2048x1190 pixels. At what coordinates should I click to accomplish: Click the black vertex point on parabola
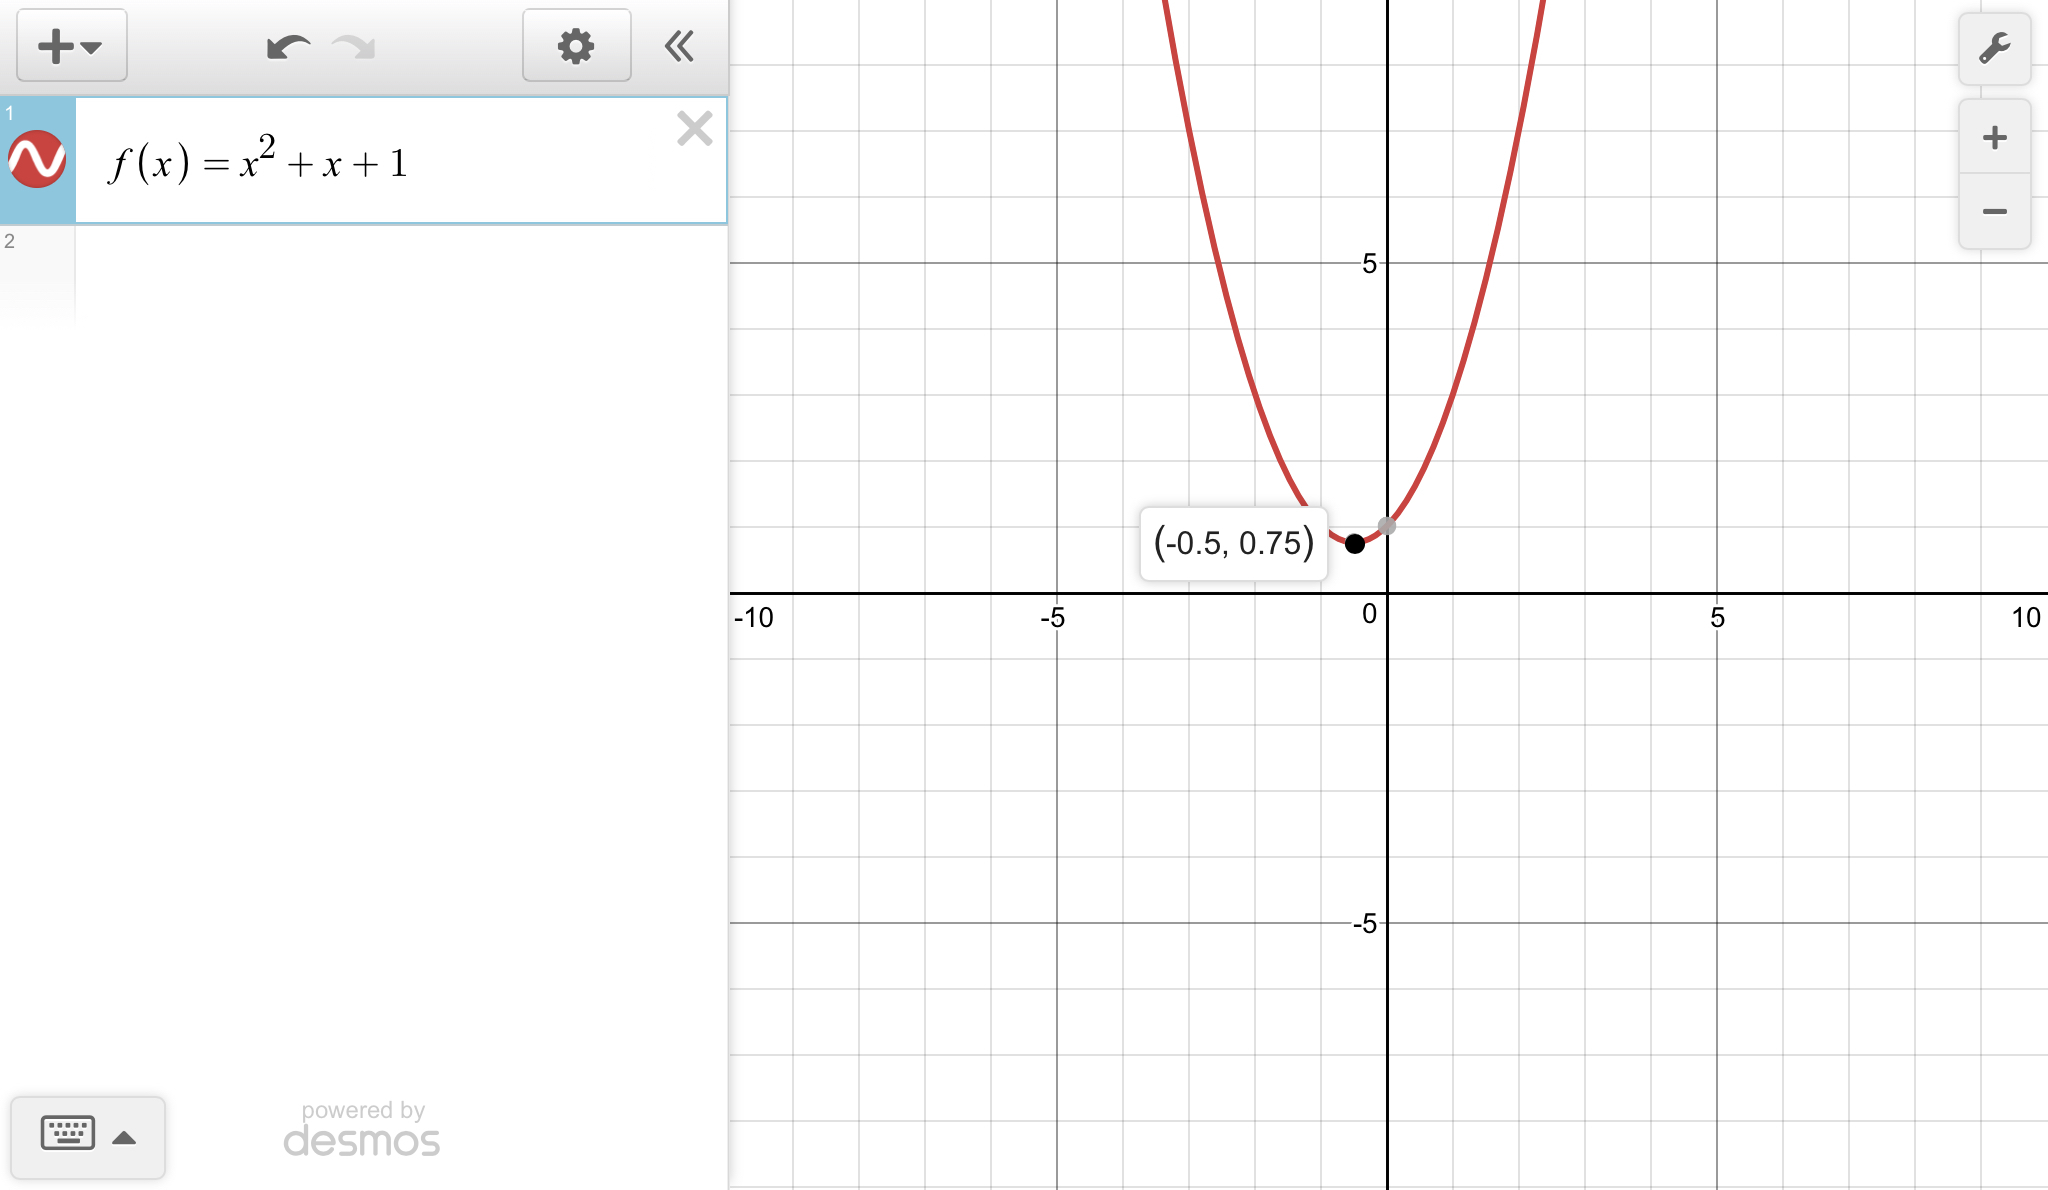pyautogui.click(x=1355, y=543)
